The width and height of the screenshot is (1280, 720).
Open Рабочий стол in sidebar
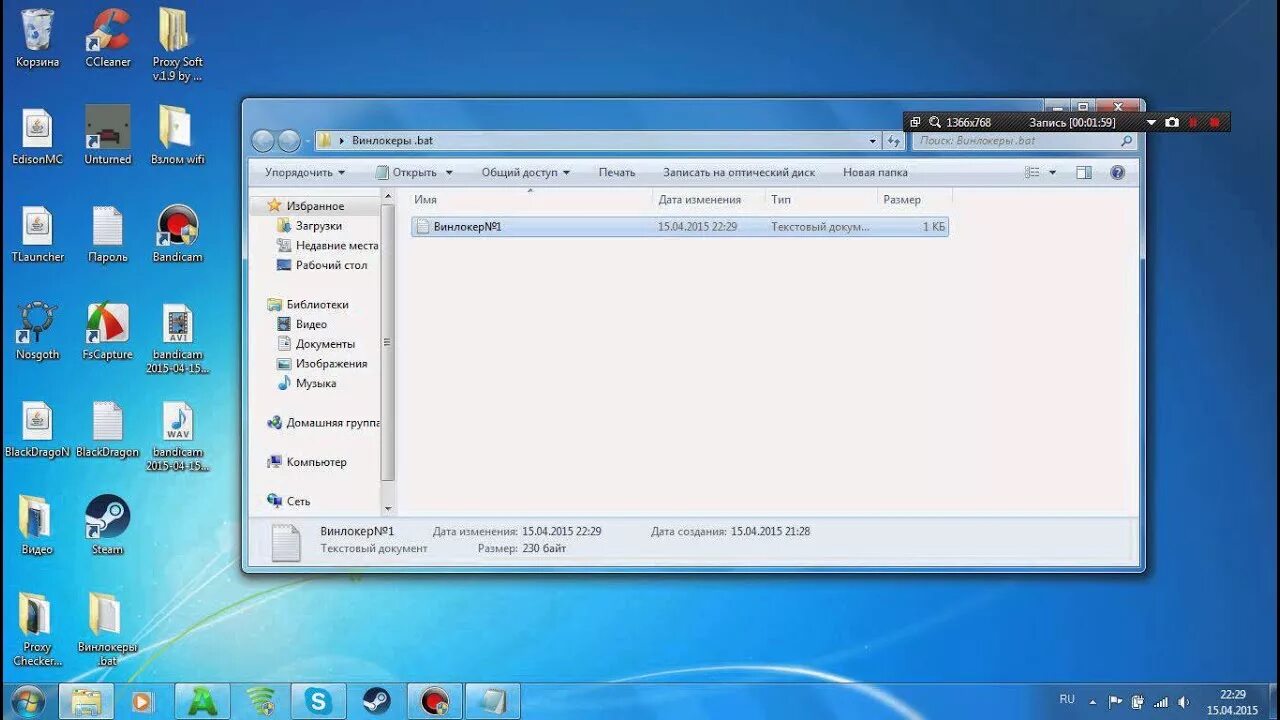tap(322, 265)
